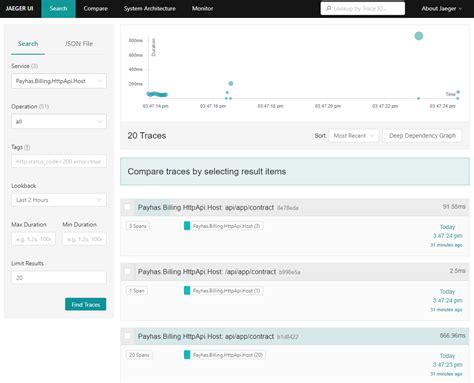Click the Payhas.Billing.HttpApi.Host (1) service tag
The height and width of the screenshot is (383, 474).
pos(224,291)
